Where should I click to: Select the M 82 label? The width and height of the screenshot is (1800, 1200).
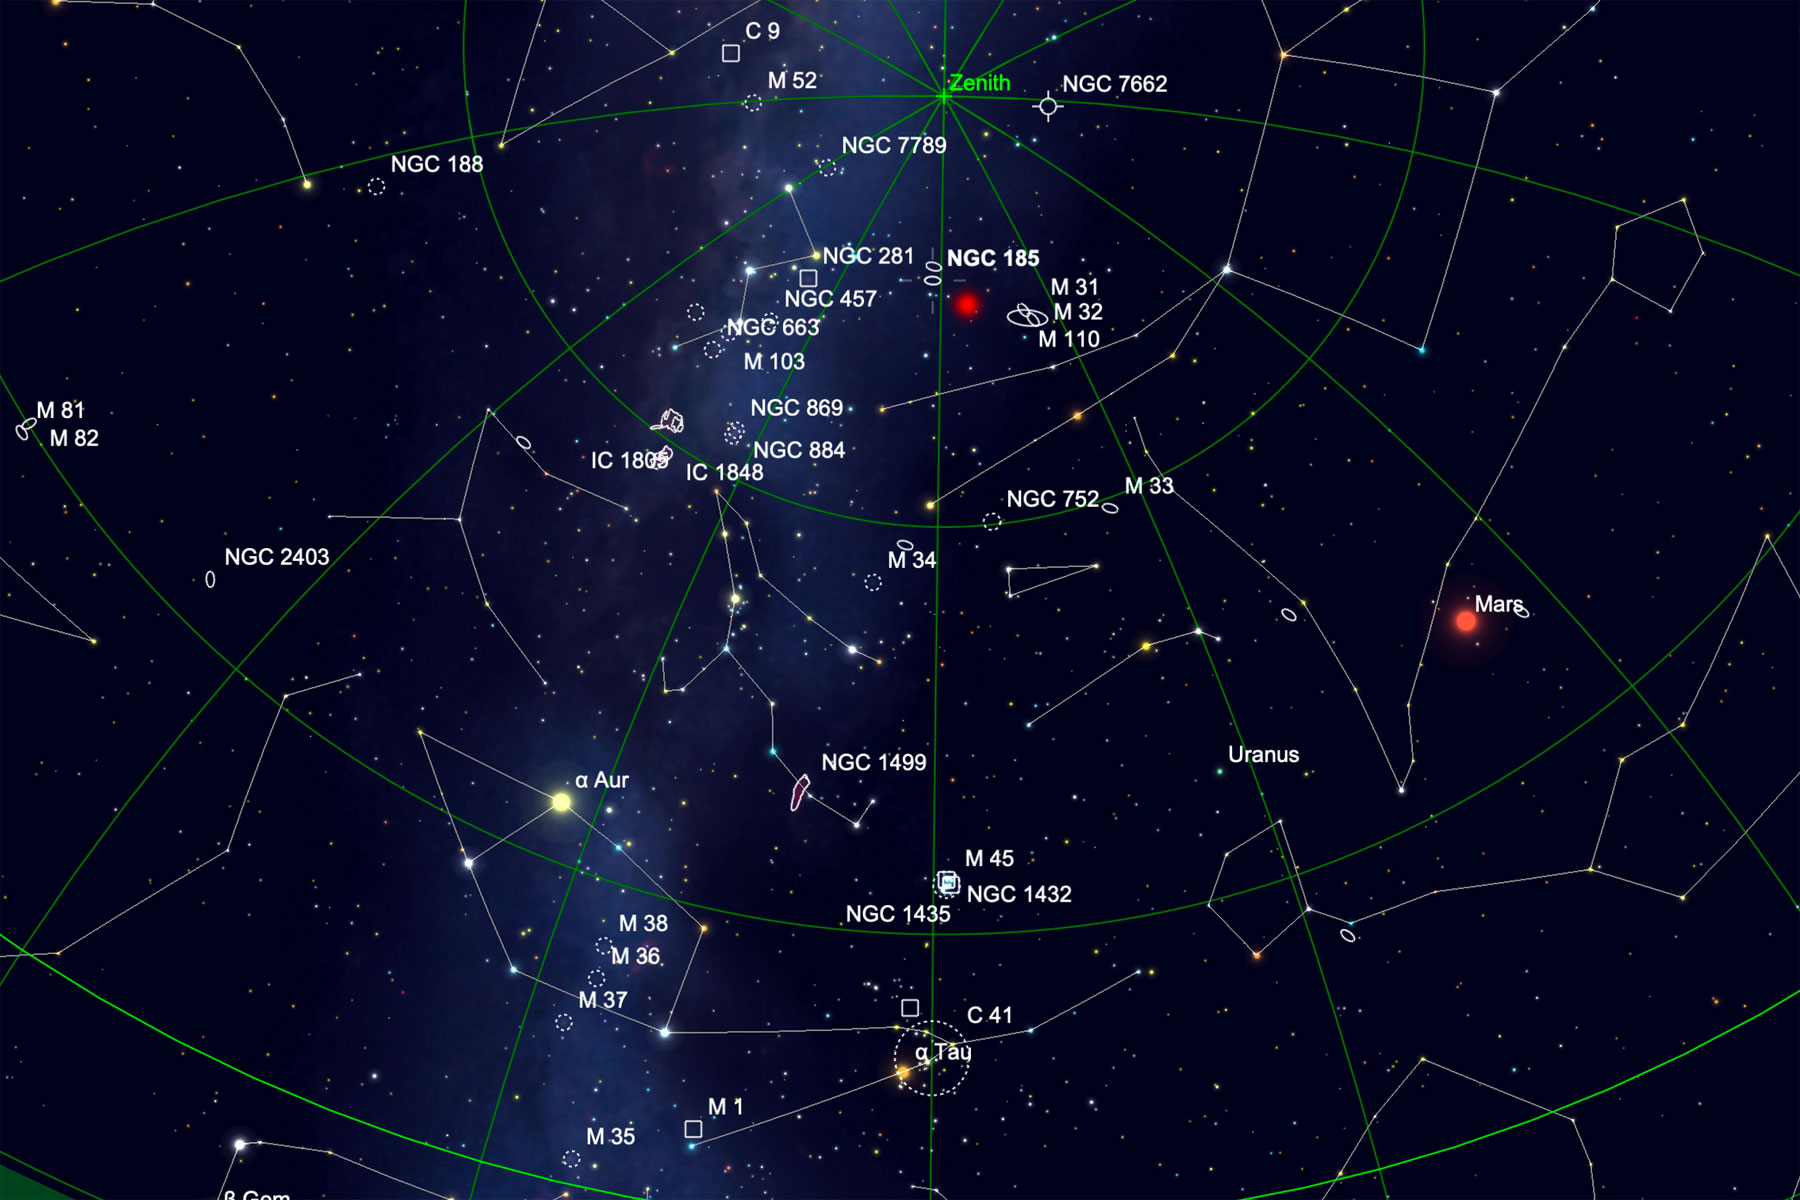[74, 438]
